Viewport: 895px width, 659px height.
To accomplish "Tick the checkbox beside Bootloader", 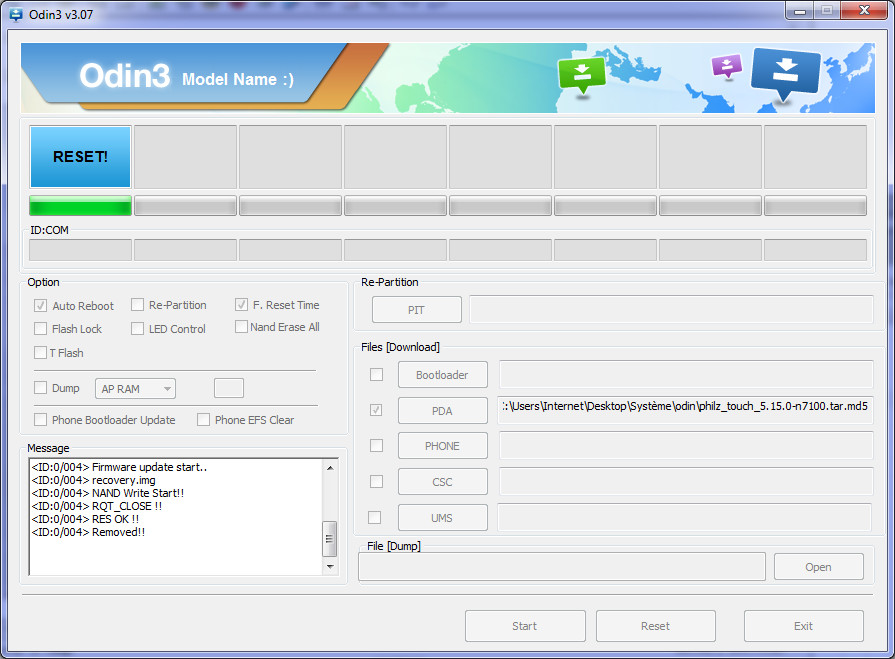I will click(376, 374).
